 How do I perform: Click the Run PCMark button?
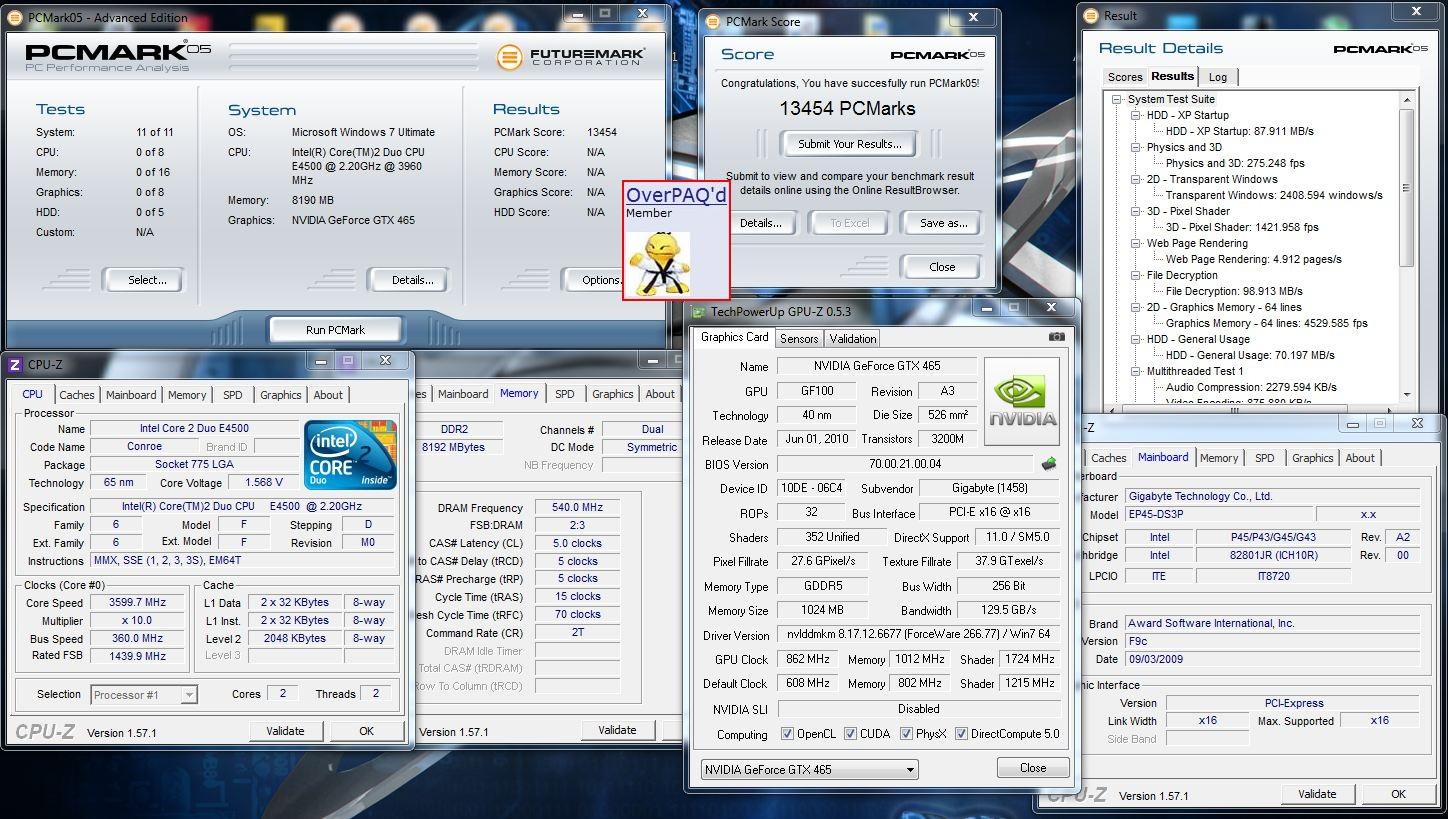tap(335, 329)
